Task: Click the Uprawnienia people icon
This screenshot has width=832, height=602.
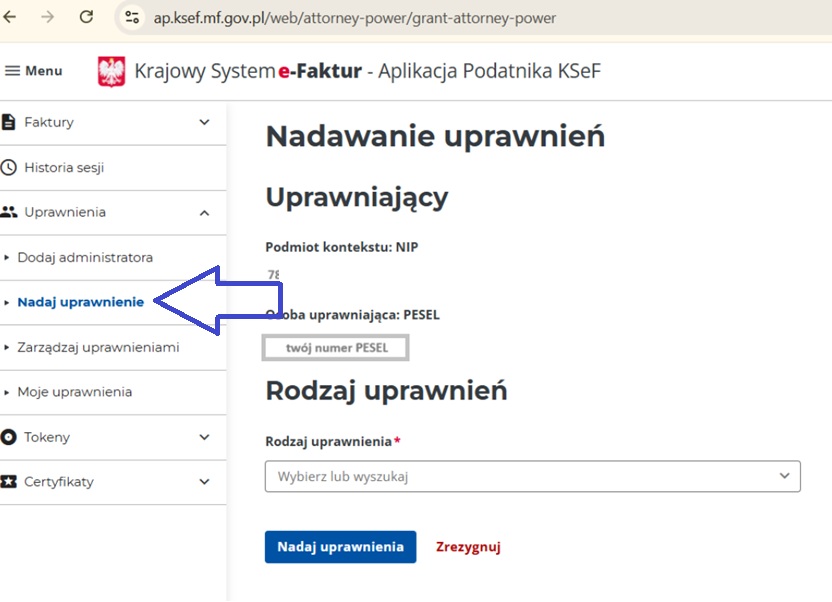Action: point(9,212)
